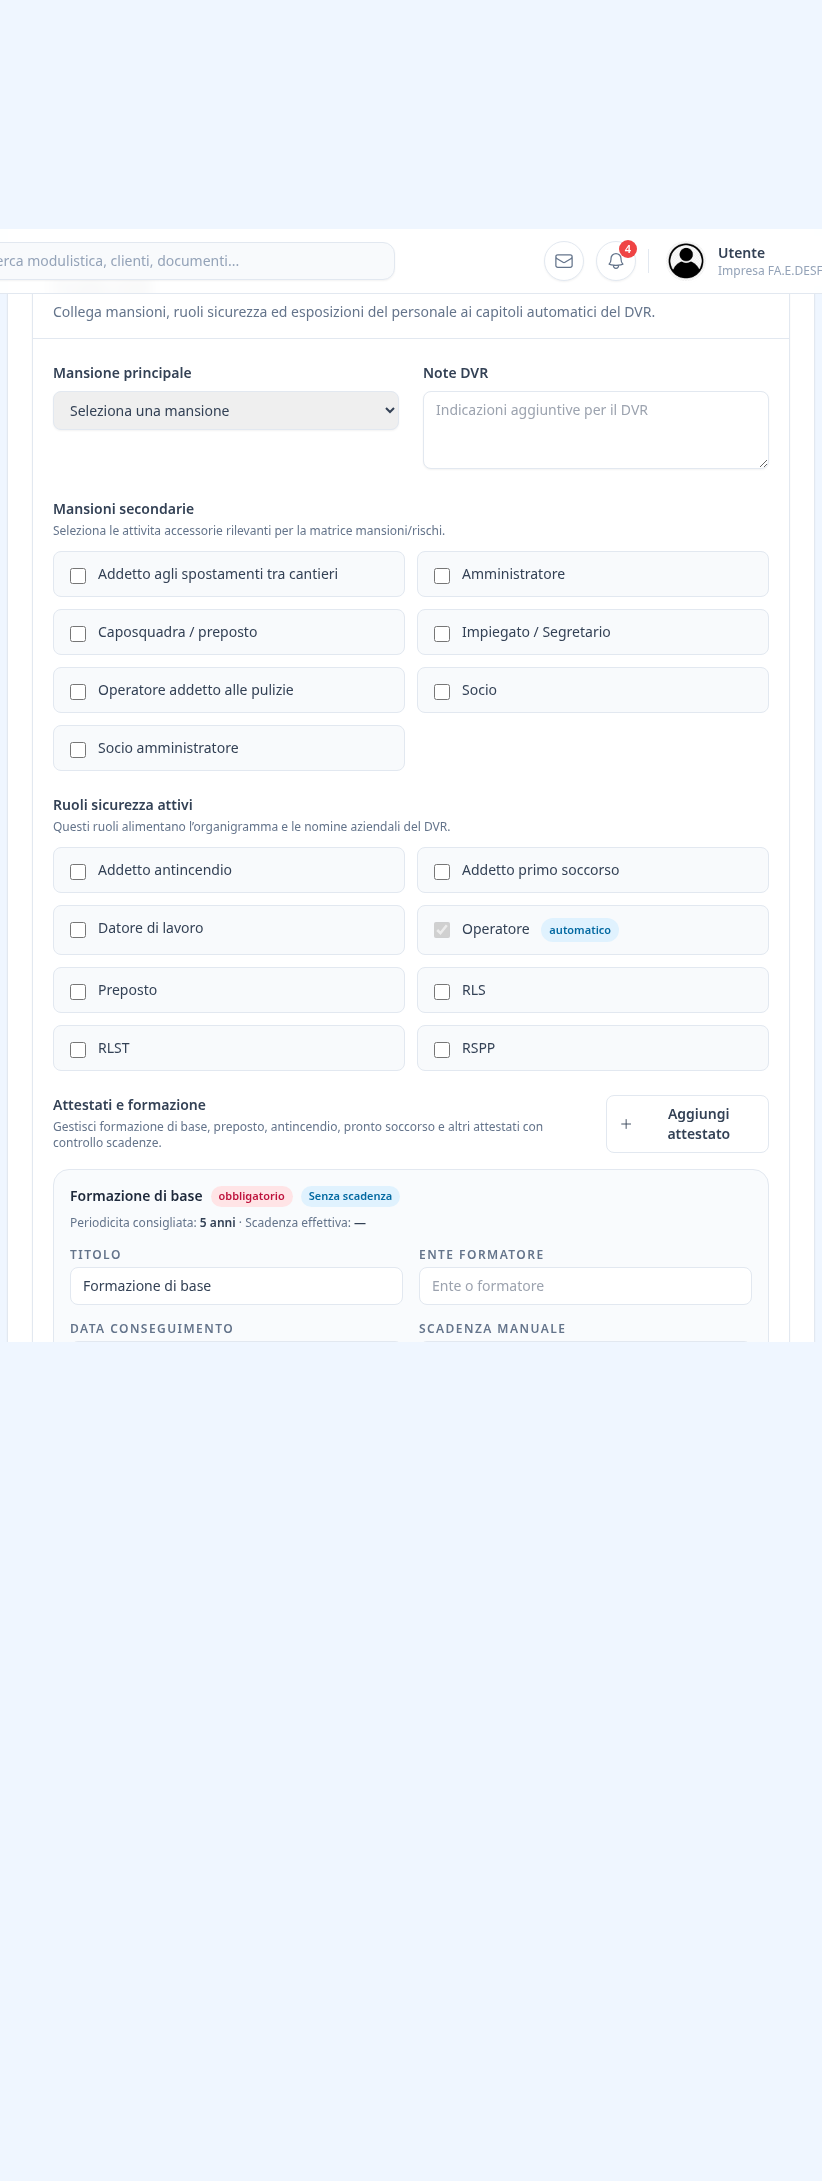Expand the Mansione principale dropdown
Viewport: 822px width, 2181px height.
click(226, 411)
